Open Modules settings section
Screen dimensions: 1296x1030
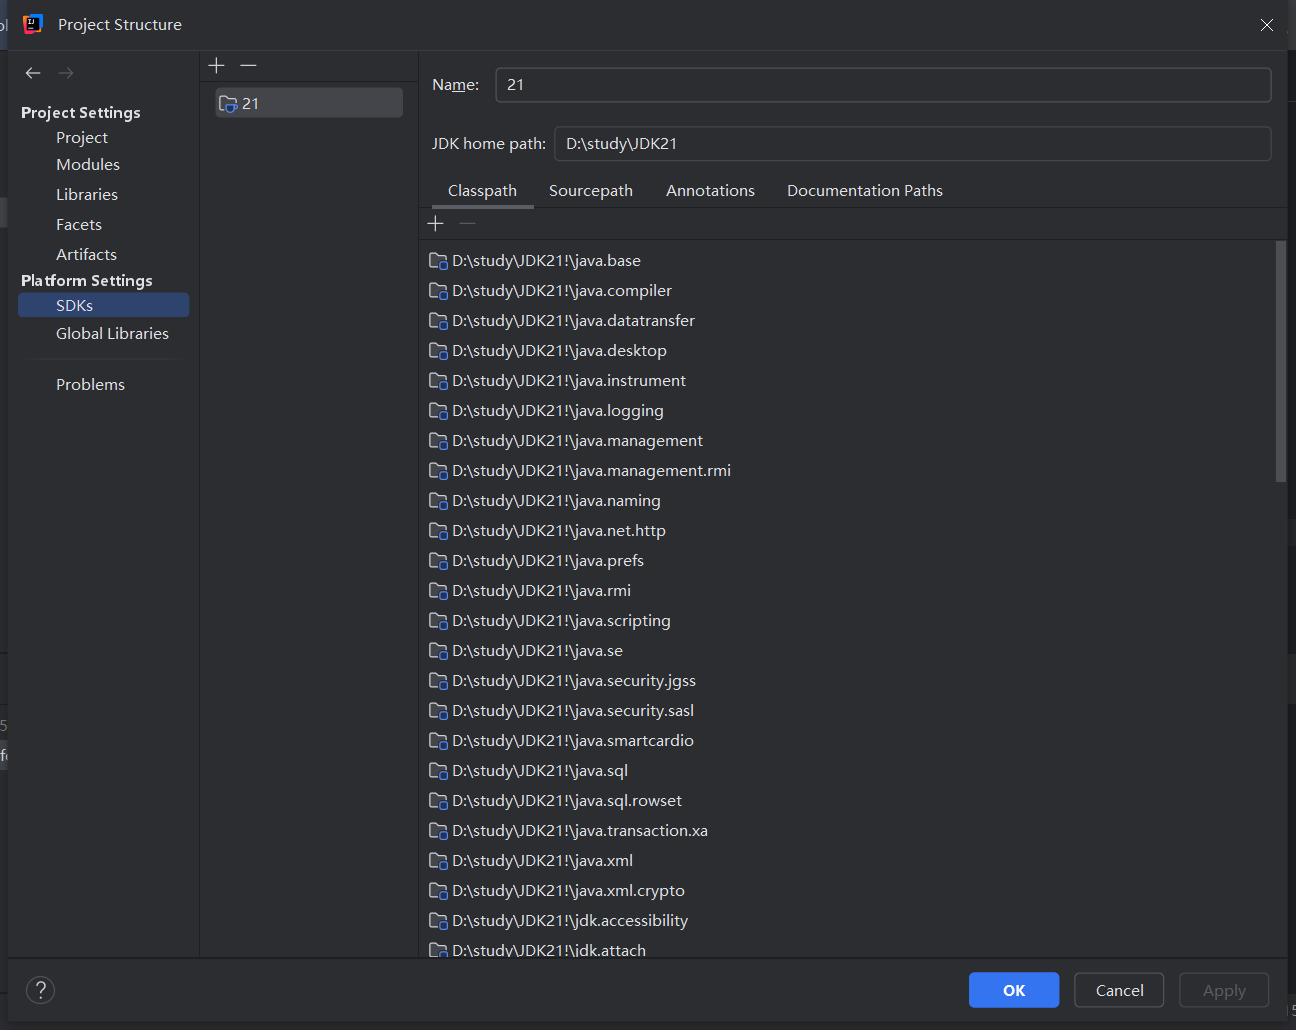(88, 164)
